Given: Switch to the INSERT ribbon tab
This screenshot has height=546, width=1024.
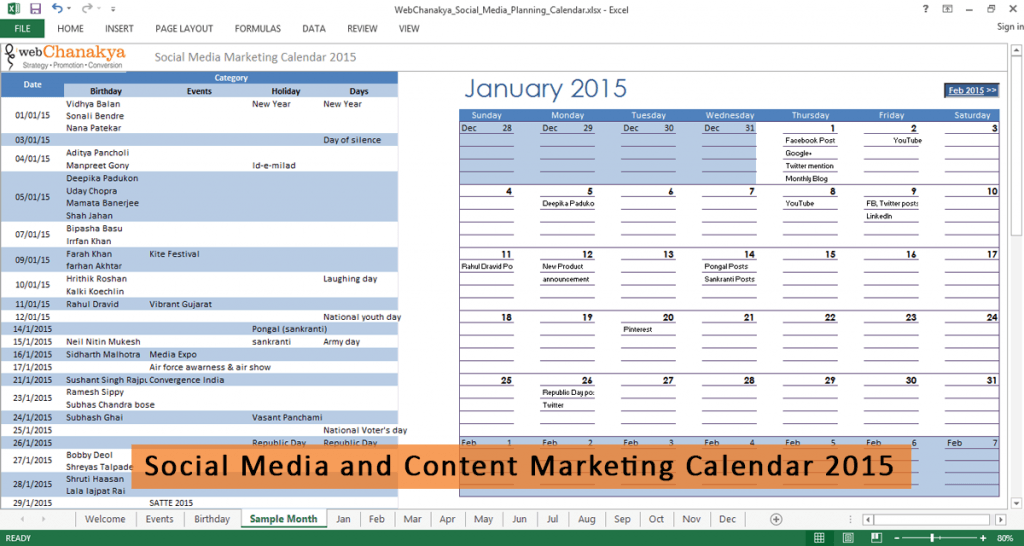Looking at the screenshot, I should point(119,29).
